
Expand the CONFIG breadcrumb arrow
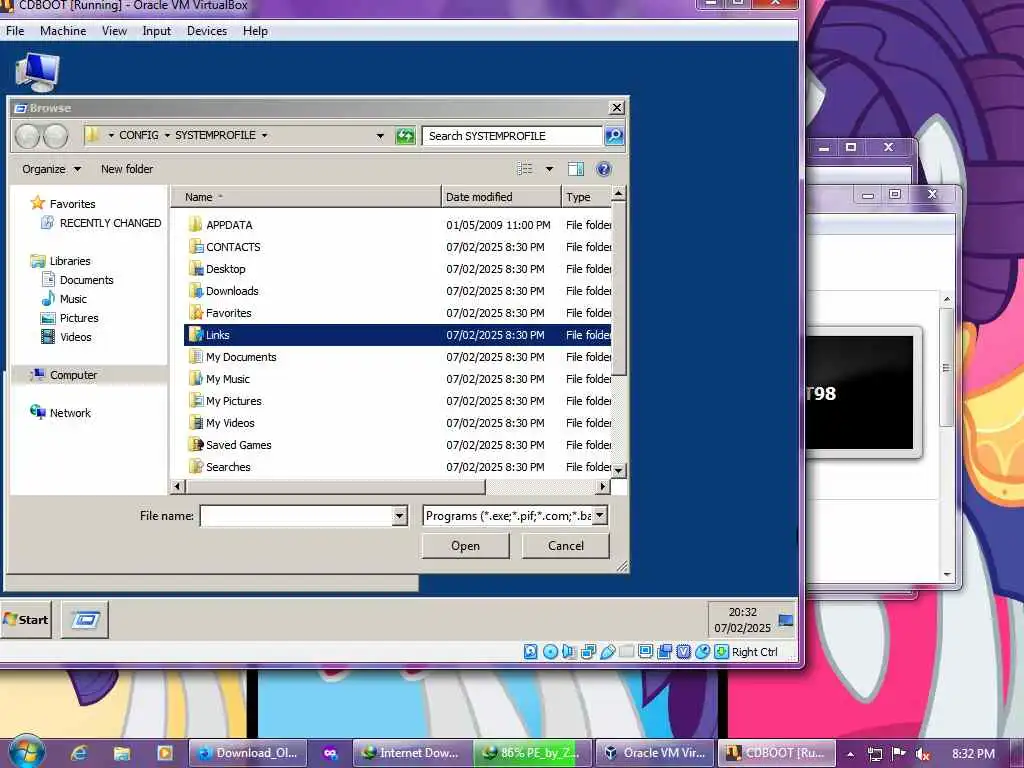click(167, 135)
